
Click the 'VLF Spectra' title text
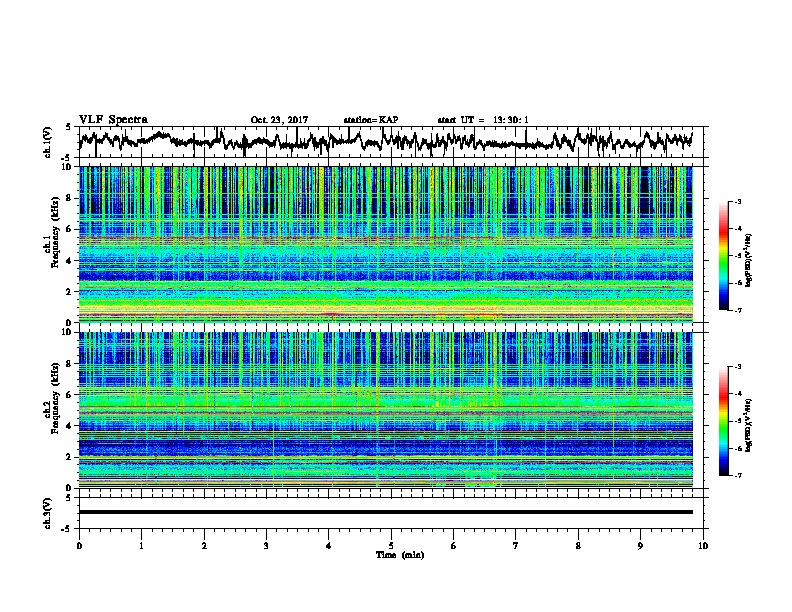[113, 120]
